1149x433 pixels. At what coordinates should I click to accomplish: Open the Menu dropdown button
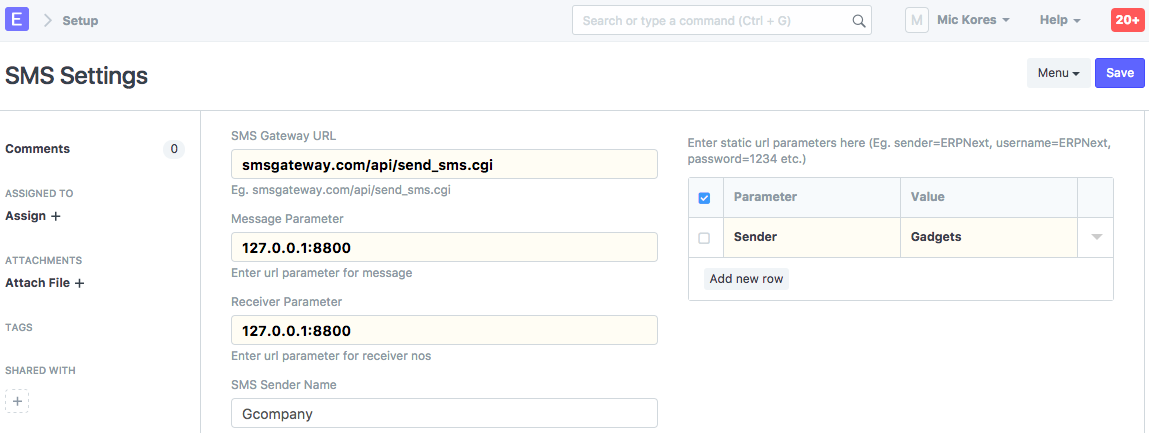tap(1058, 73)
